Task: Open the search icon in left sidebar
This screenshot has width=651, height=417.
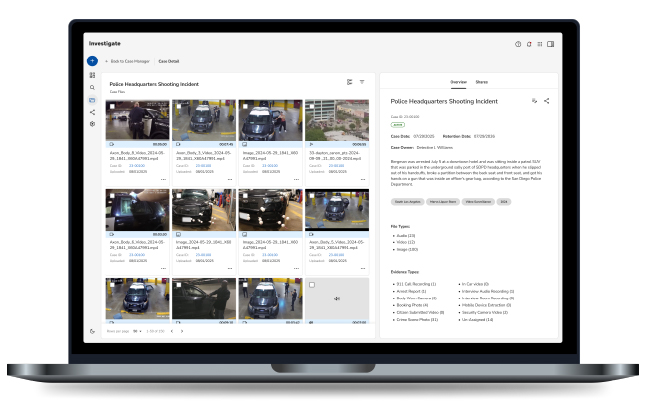Action: [x=92, y=88]
